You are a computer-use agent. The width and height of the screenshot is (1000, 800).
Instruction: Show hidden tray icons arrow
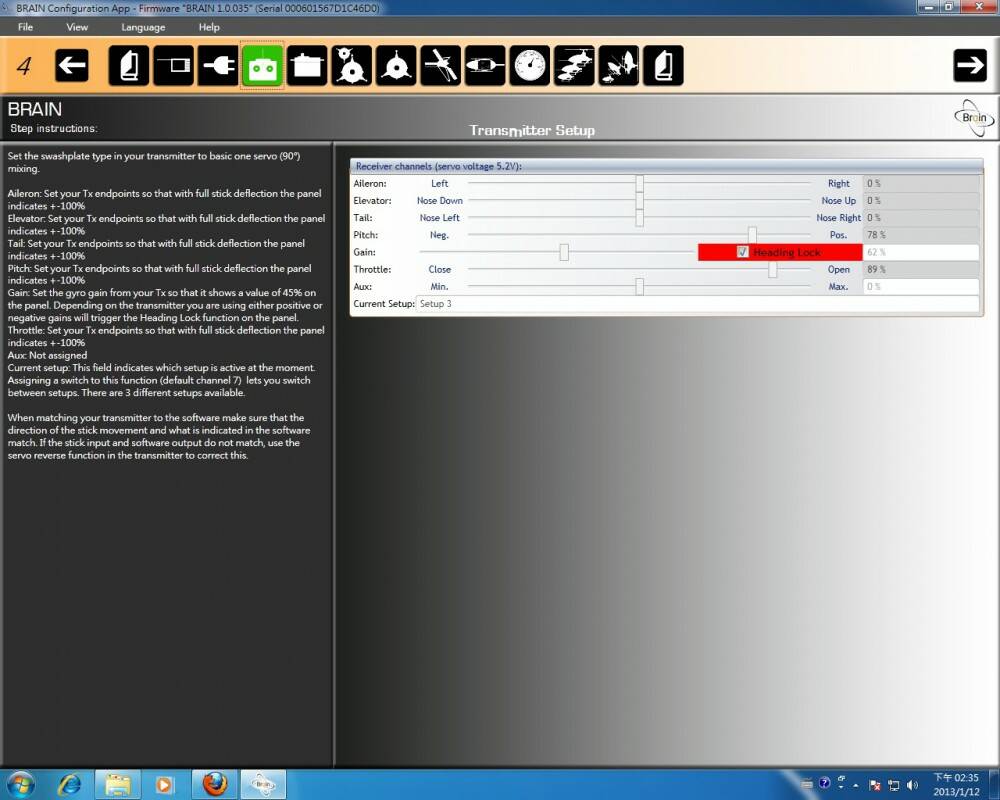(x=856, y=785)
